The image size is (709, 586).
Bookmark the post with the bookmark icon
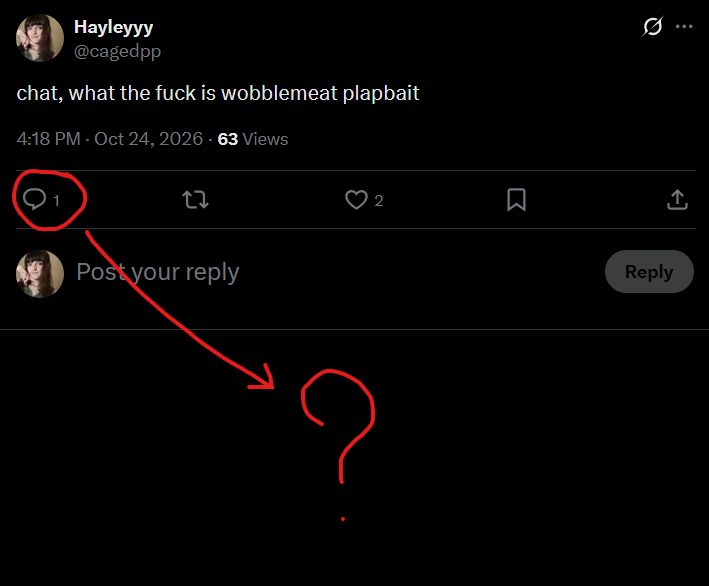(516, 199)
